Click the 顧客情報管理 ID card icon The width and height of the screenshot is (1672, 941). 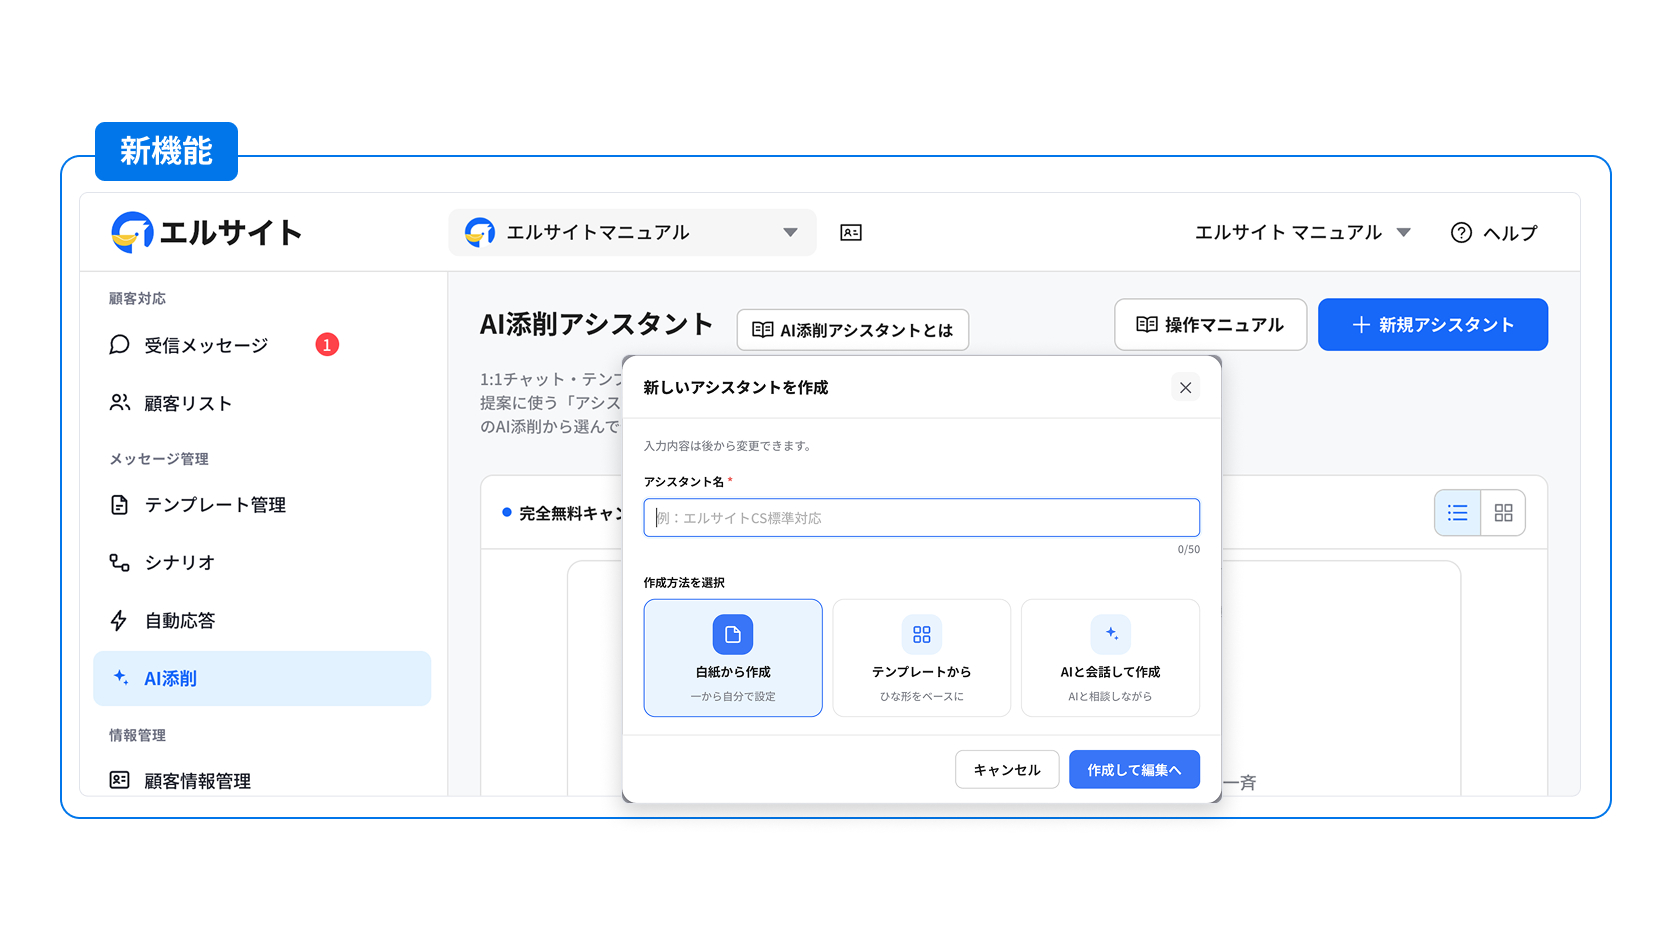click(x=119, y=780)
